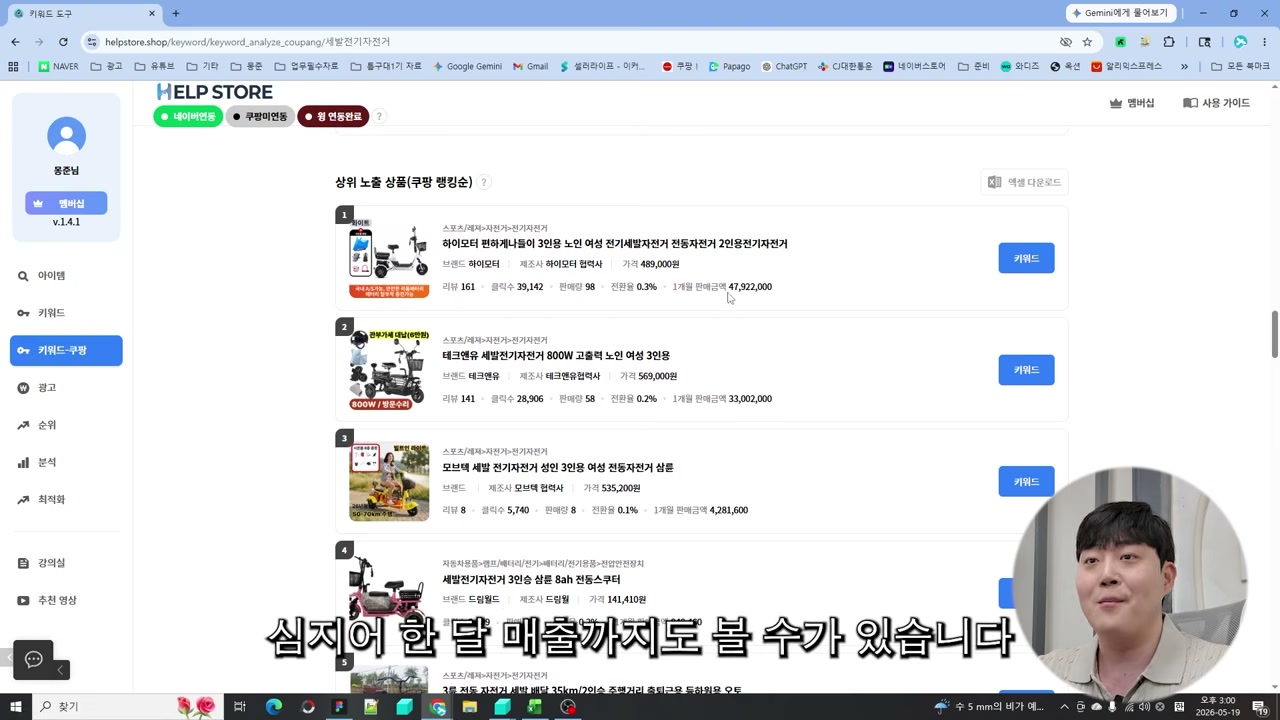Open Task View in the taskbar
Screen dimensions: 1280x720
coord(240,707)
